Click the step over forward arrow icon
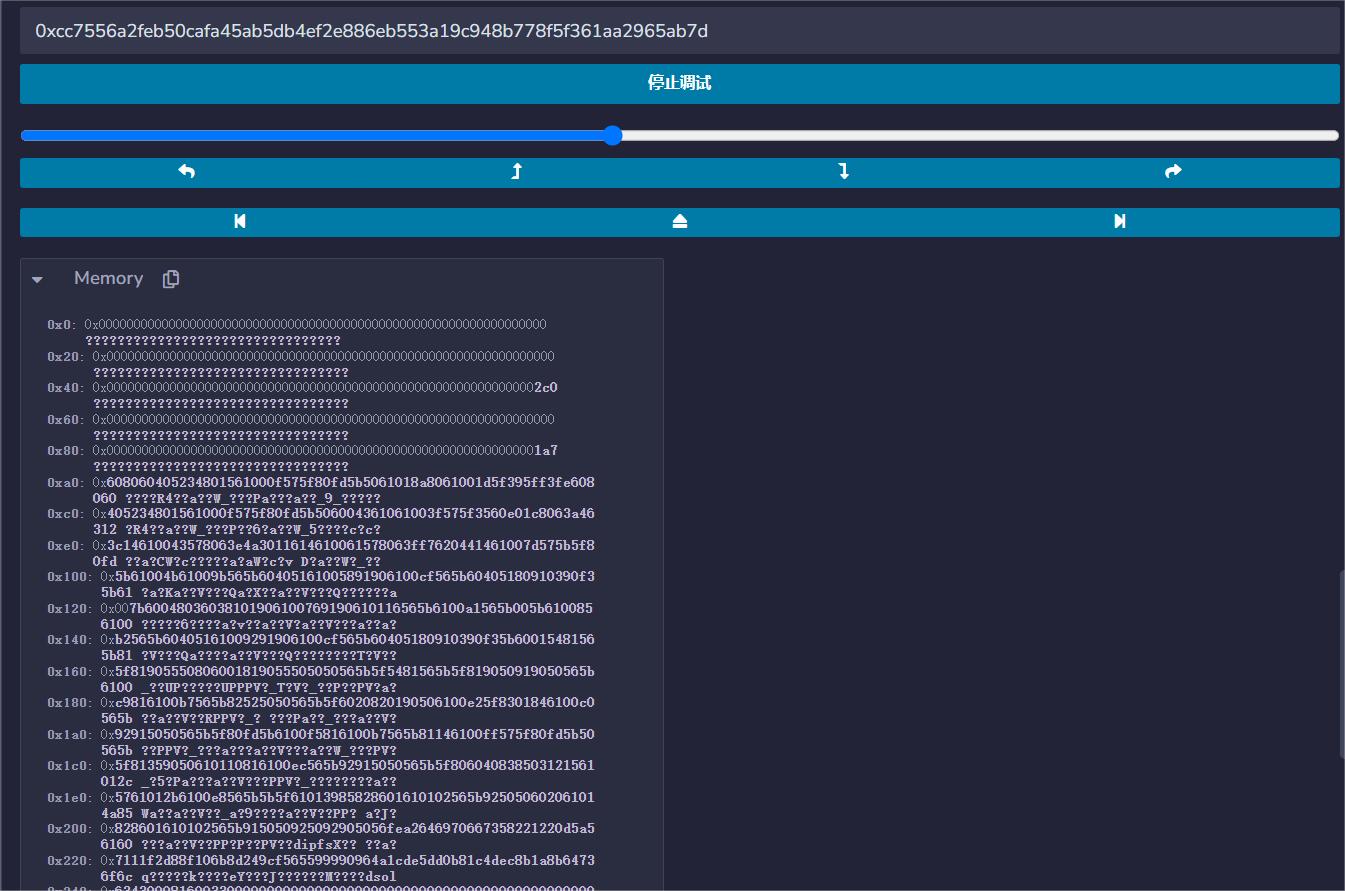This screenshot has height=891, width=1345. tap(1173, 172)
